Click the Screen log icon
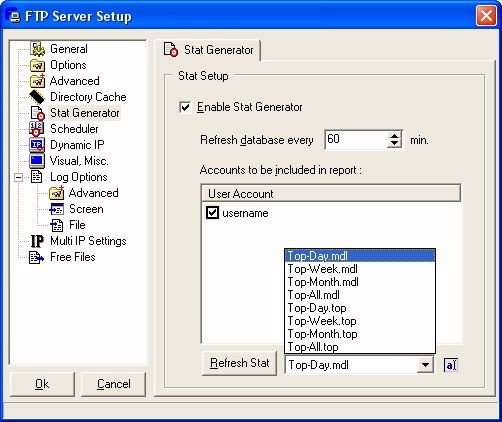The width and height of the screenshot is (502, 422). point(56,209)
